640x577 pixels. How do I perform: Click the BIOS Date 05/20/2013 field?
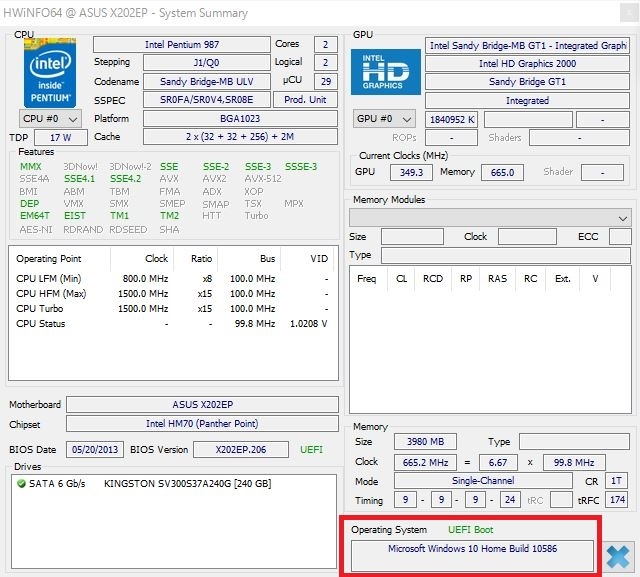click(95, 450)
